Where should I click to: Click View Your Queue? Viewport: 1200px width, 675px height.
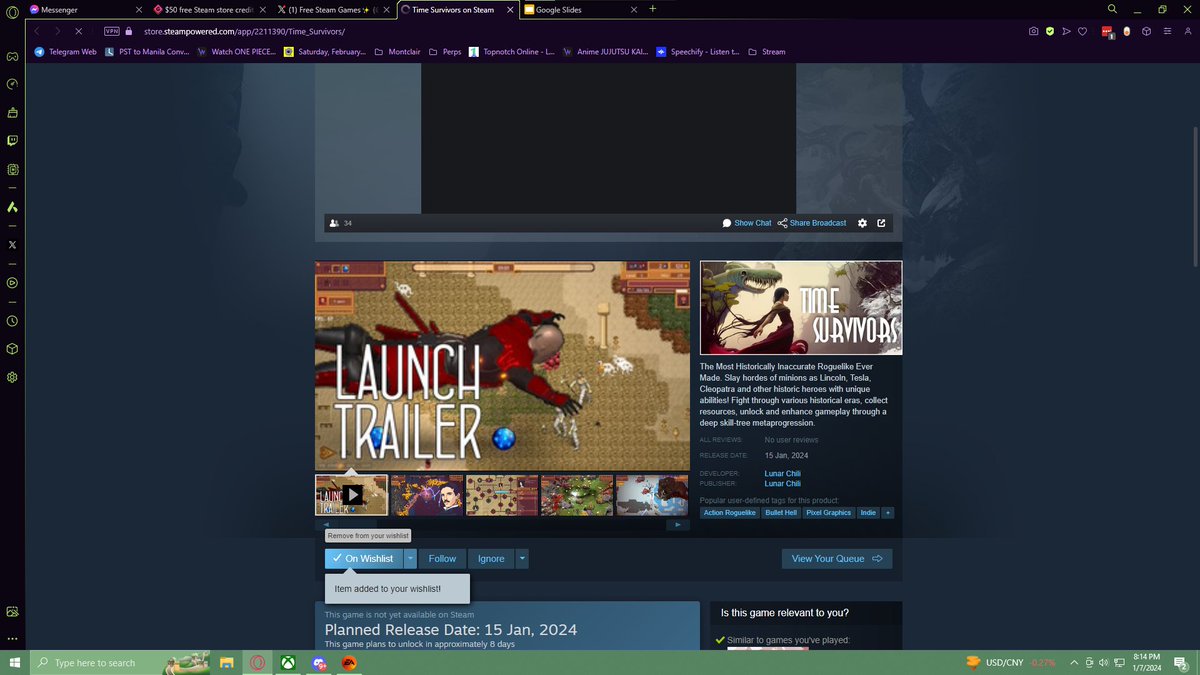pyautogui.click(x=837, y=559)
